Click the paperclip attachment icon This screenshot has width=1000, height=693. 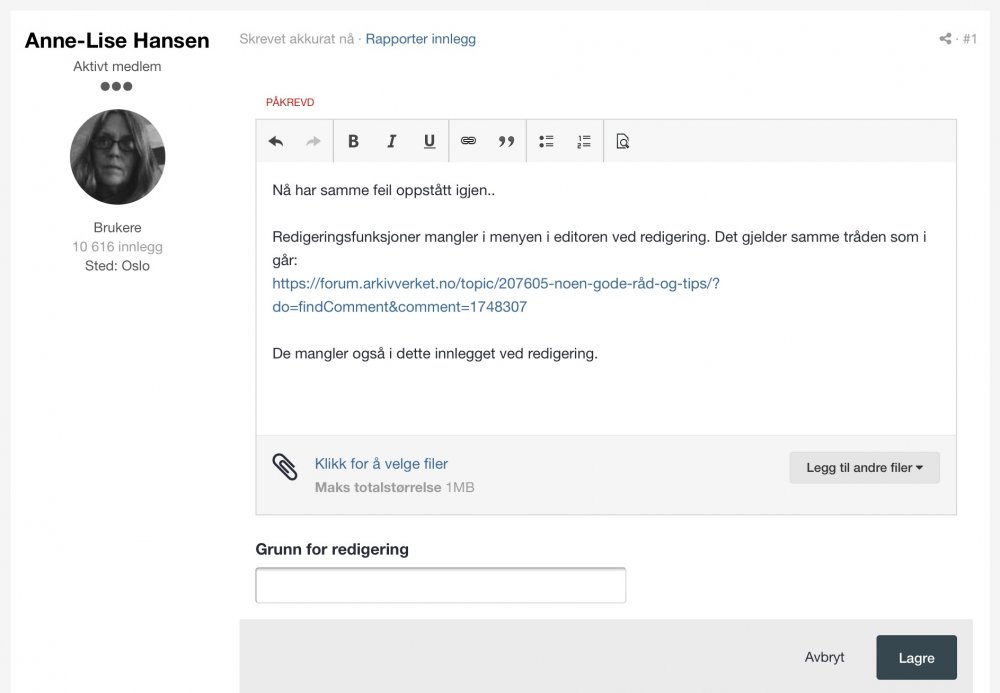click(x=285, y=467)
